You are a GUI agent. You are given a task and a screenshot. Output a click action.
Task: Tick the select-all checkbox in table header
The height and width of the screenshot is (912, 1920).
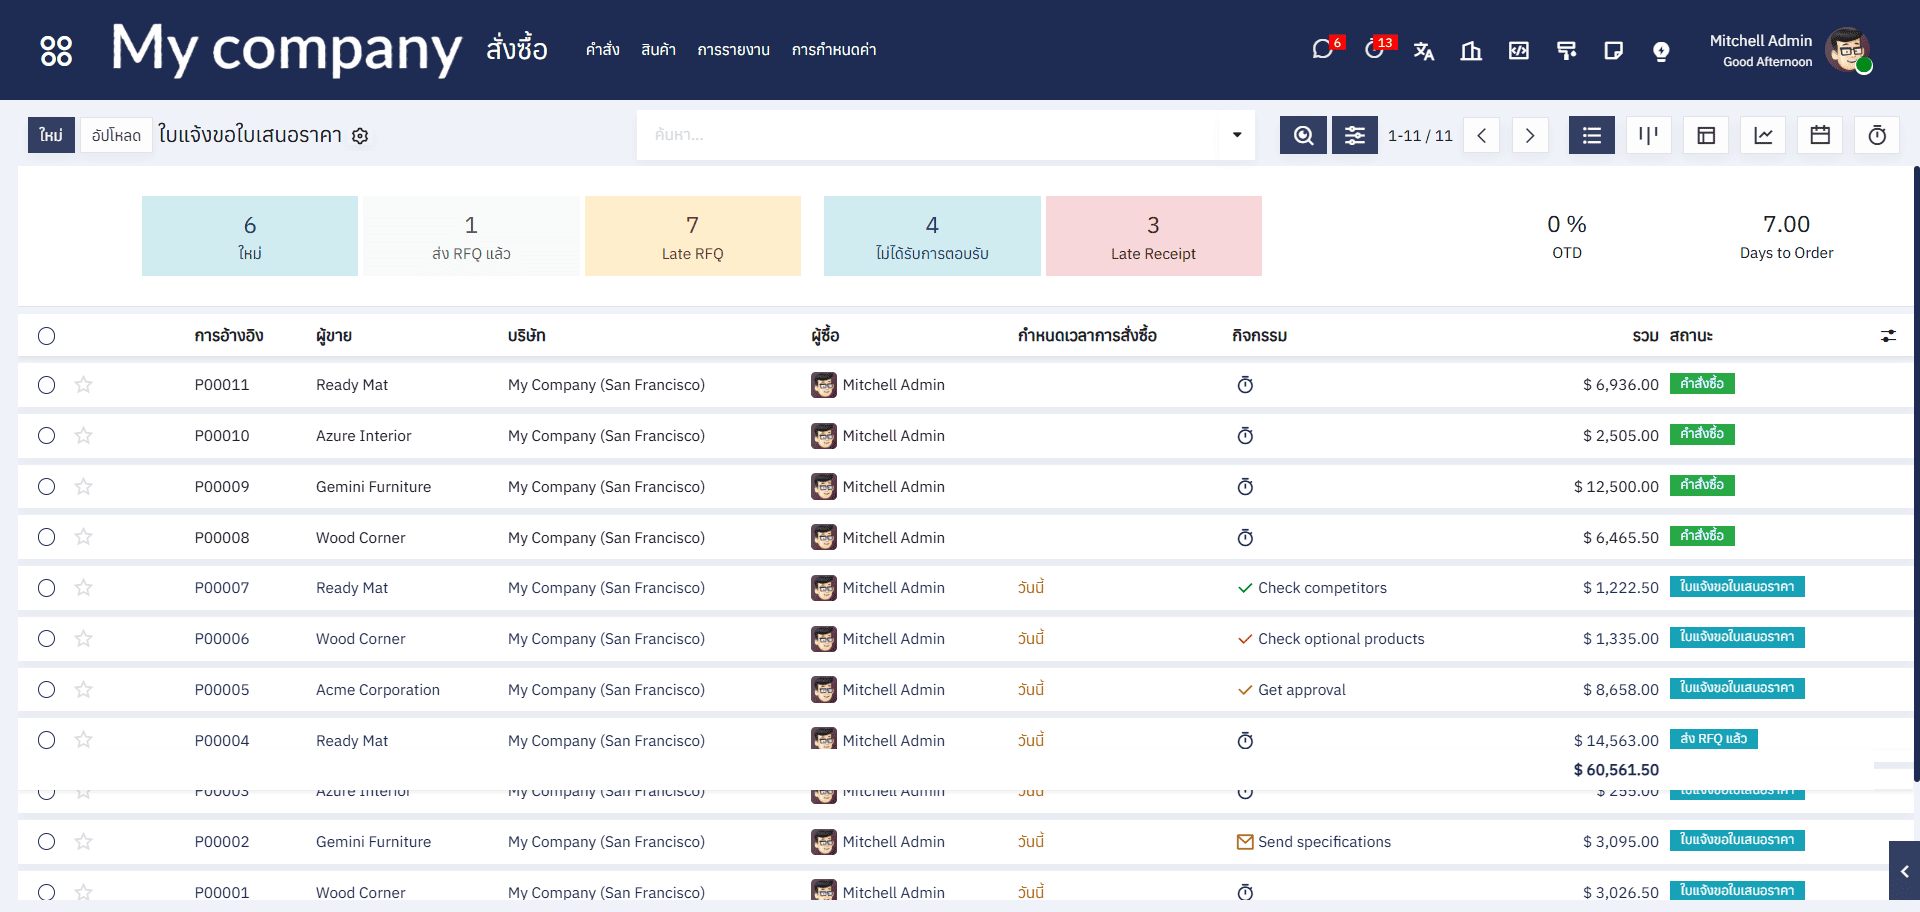pyautogui.click(x=47, y=336)
